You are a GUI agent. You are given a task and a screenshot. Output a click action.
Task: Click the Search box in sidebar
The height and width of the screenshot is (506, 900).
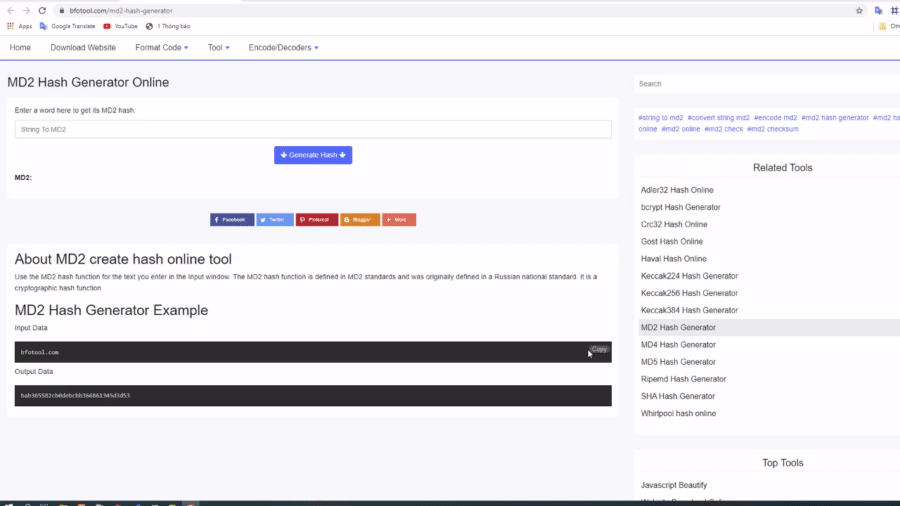pyautogui.click(x=765, y=84)
